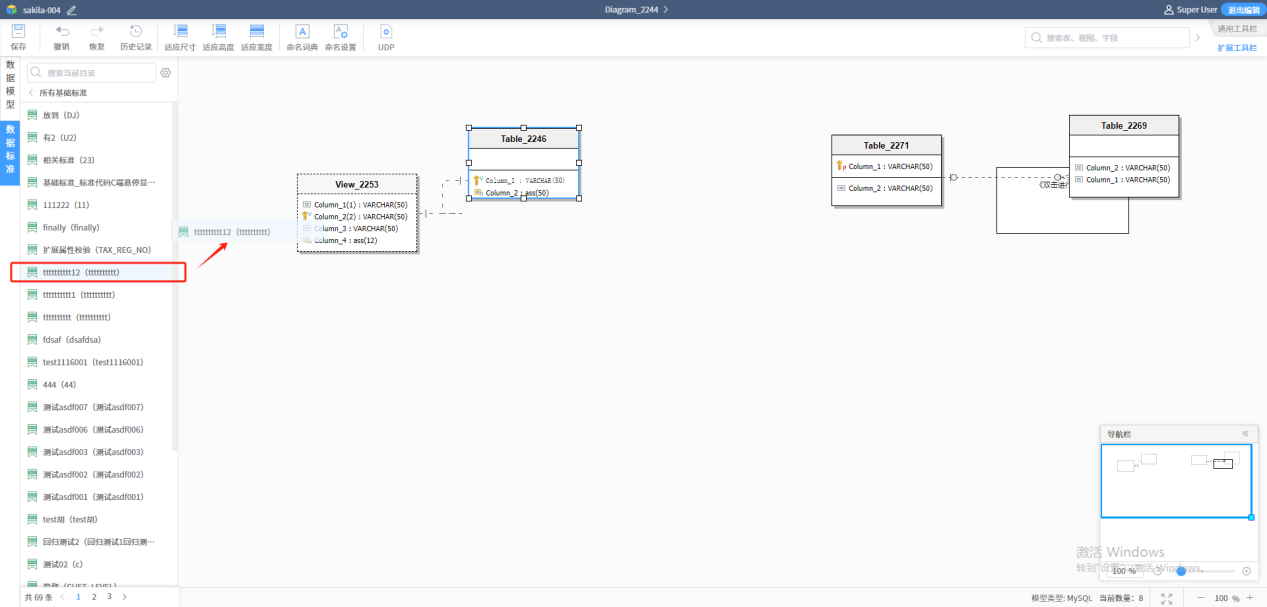The image size is (1267, 607).
Task: Go to next page of standards list
Action: pyautogui.click(x=124, y=597)
